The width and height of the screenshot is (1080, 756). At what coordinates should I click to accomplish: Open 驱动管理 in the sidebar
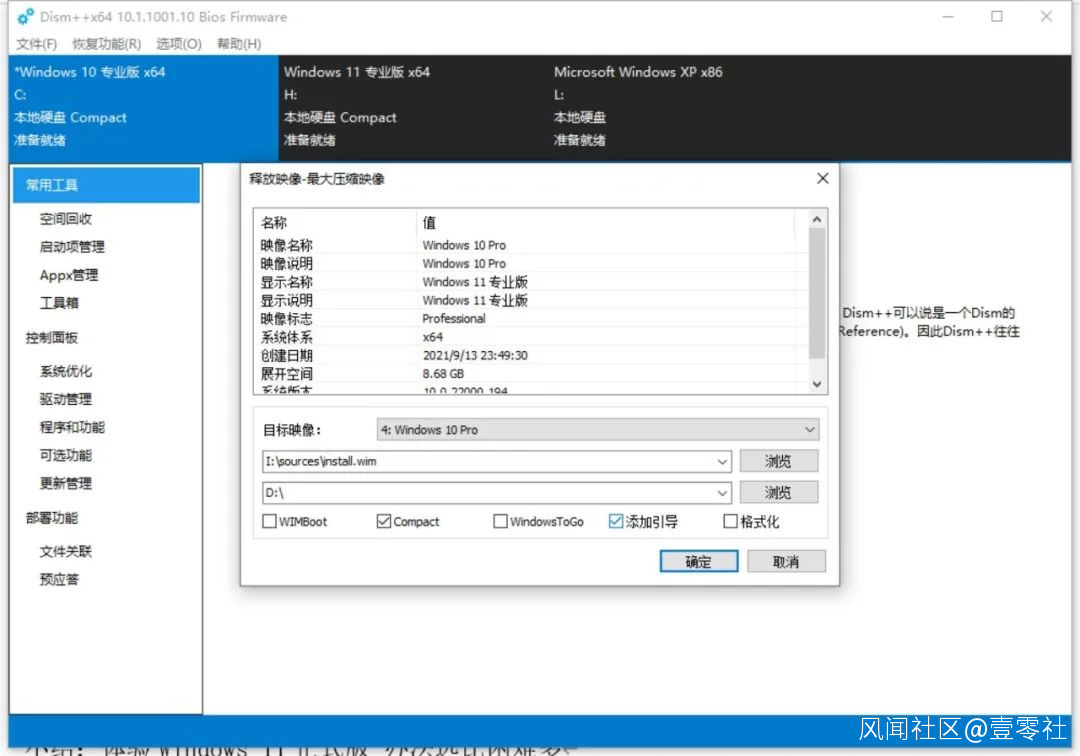[66, 399]
